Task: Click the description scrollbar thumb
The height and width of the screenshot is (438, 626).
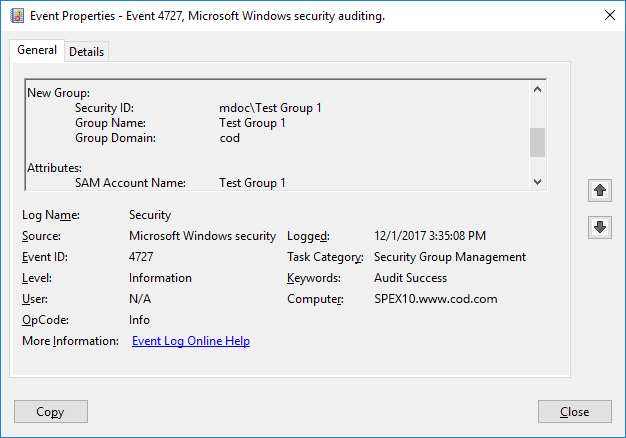Action: click(x=537, y=143)
